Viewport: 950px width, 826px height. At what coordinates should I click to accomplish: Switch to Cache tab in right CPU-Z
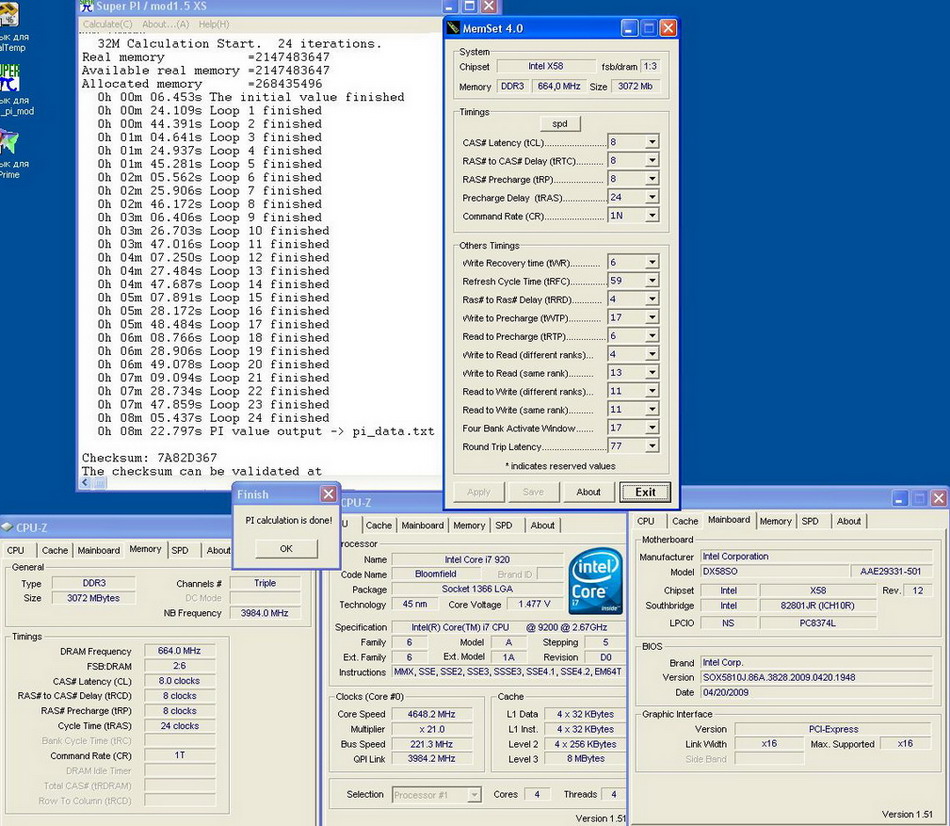tap(685, 521)
